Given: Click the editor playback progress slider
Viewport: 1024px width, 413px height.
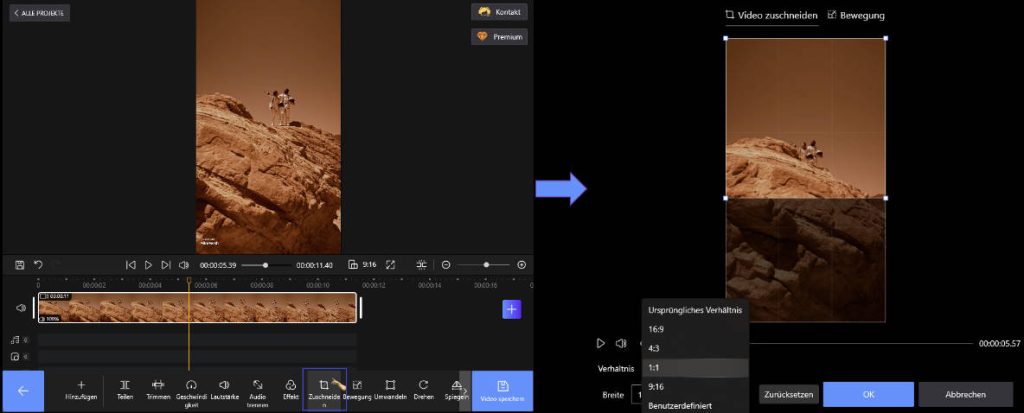Looking at the screenshot, I should click(x=266, y=265).
